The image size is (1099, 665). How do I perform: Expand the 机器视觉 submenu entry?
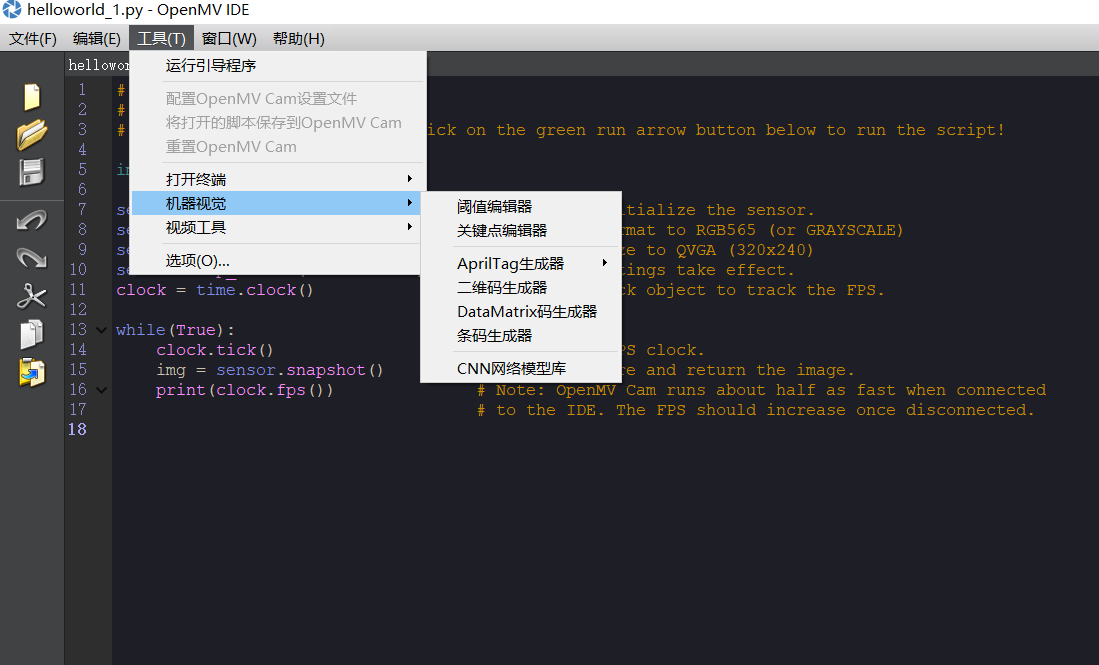point(278,203)
